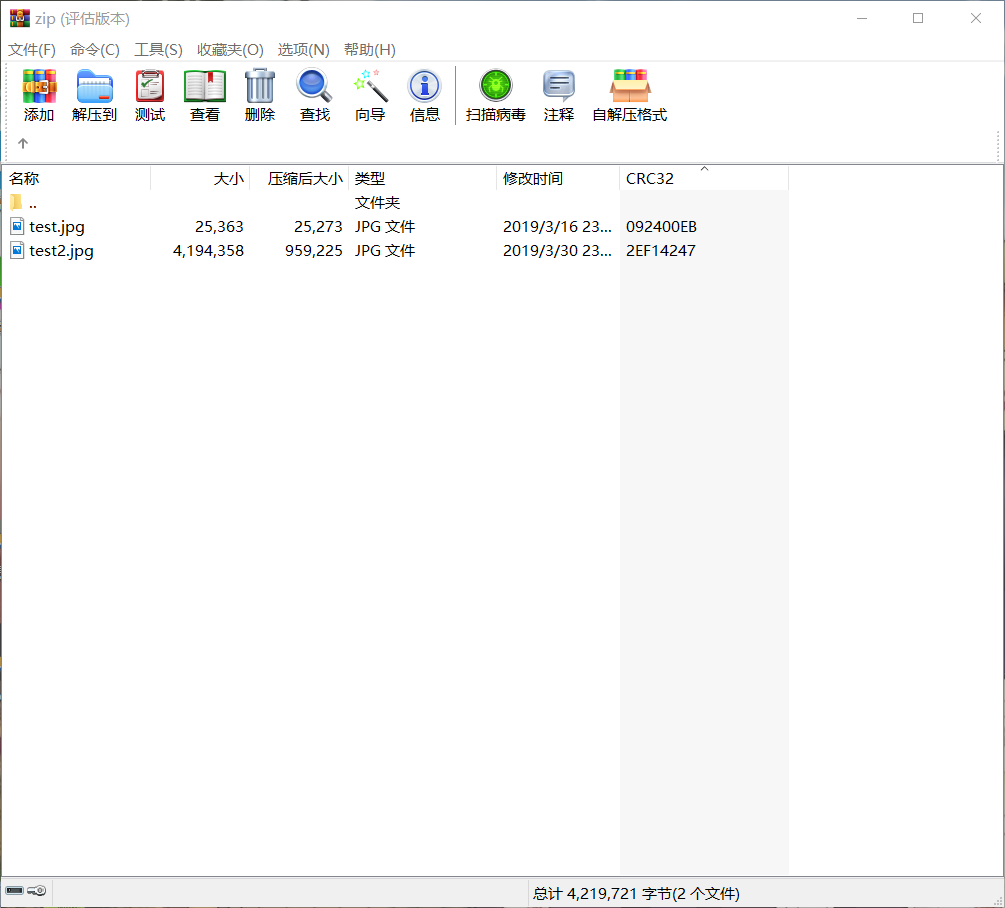The width and height of the screenshot is (1005, 908).
Task: Click the Extract To (解压到) icon
Action: point(94,86)
